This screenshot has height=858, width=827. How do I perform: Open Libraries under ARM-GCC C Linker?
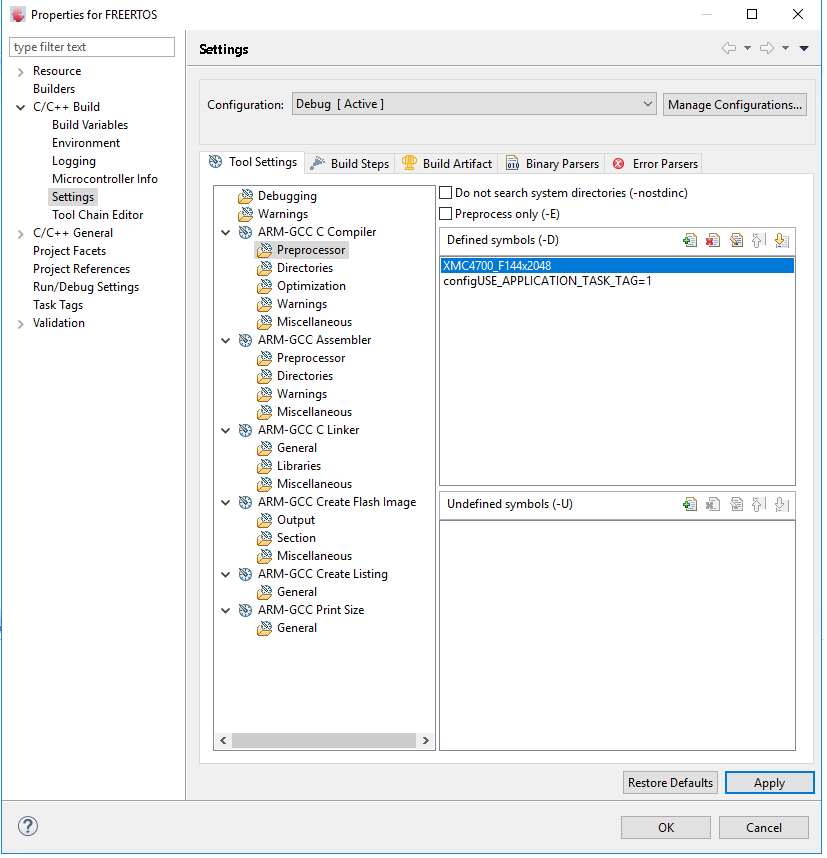299,466
